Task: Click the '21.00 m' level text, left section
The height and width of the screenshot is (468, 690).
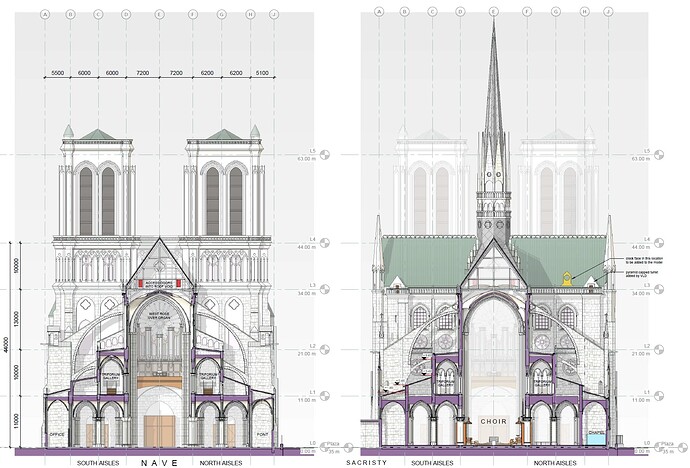Action: (x=307, y=354)
